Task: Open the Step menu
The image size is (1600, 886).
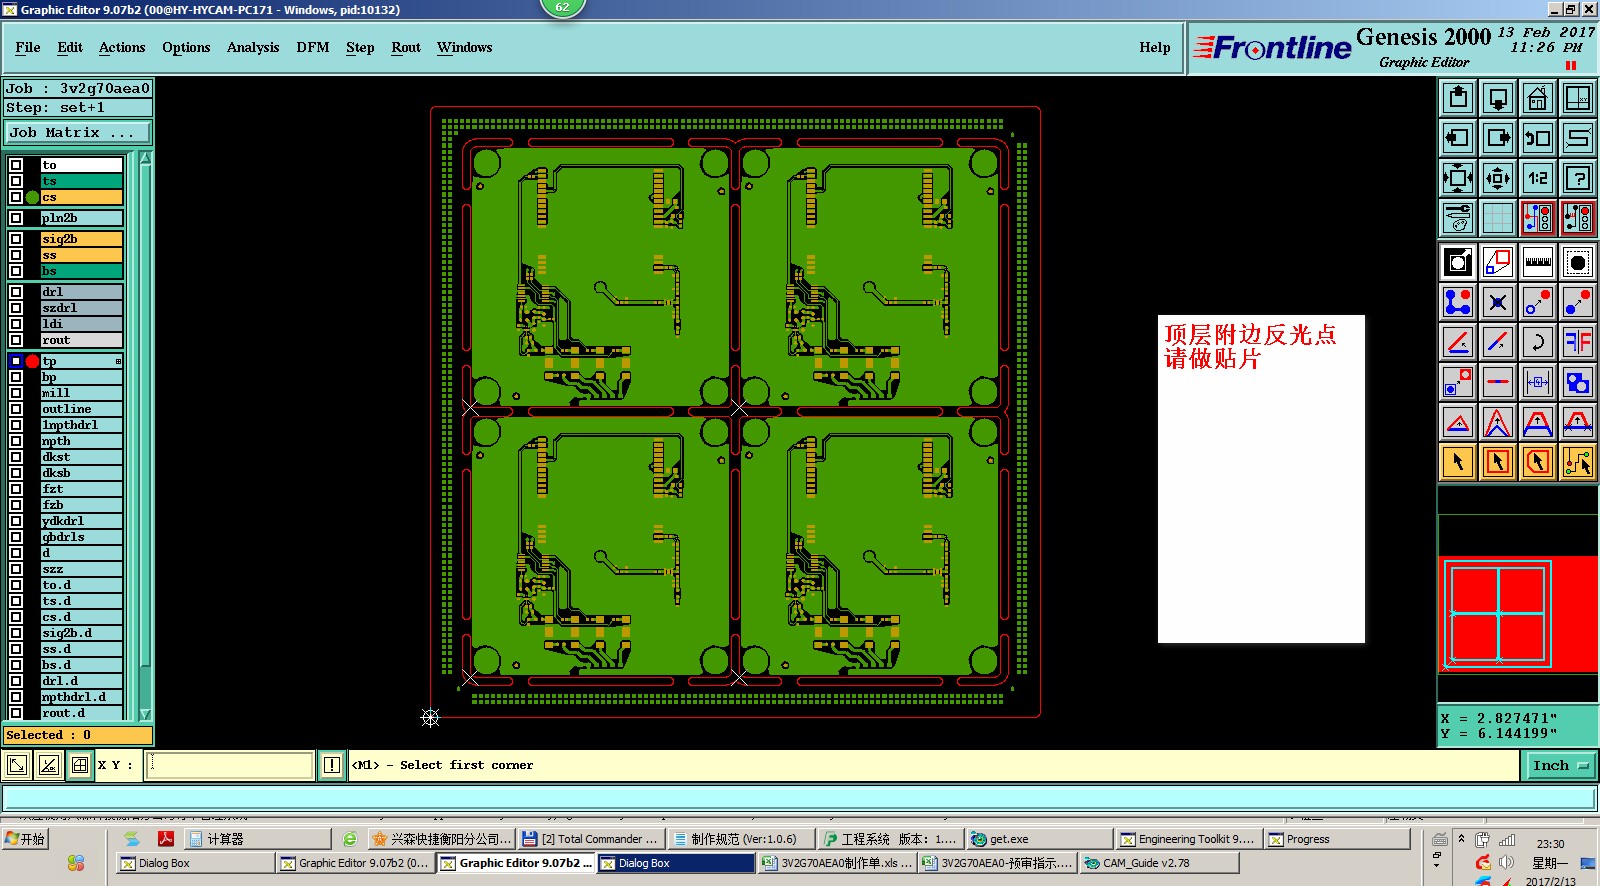Action: pyautogui.click(x=360, y=47)
